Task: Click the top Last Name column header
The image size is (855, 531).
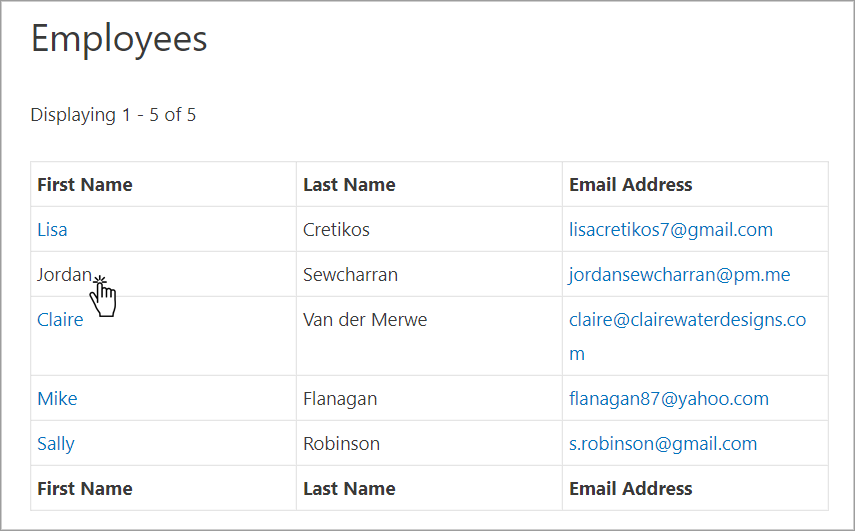Action: click(349, 185)
